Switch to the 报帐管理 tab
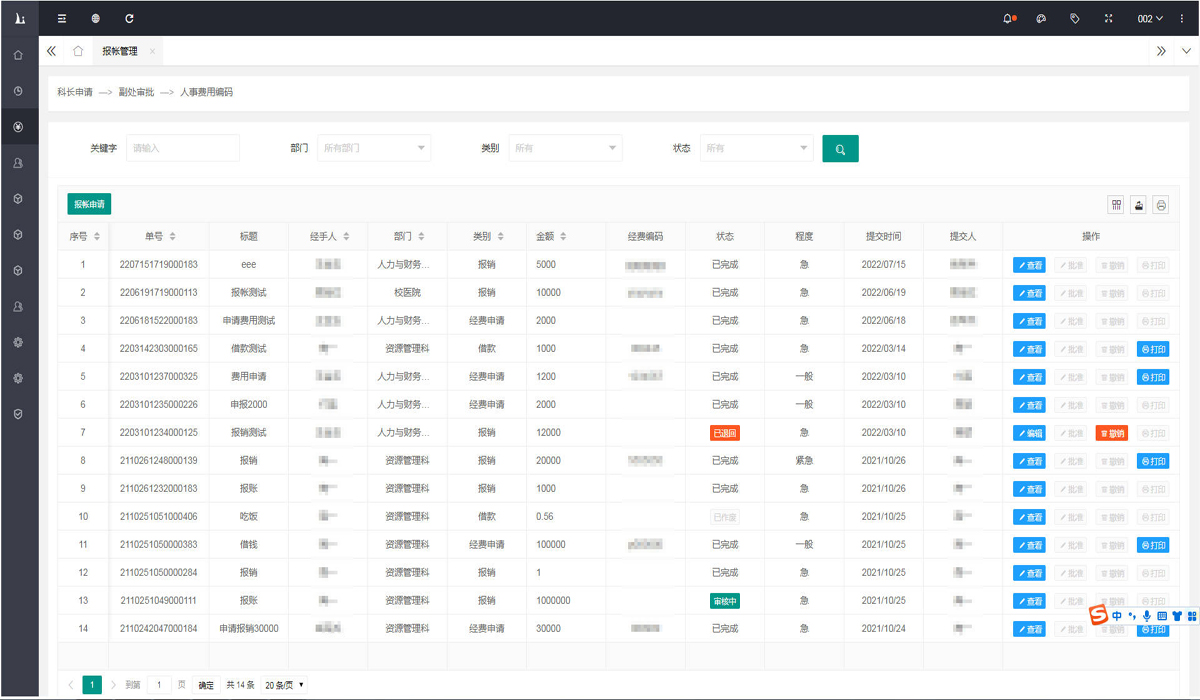1200x700 pixels. point(120,51)
